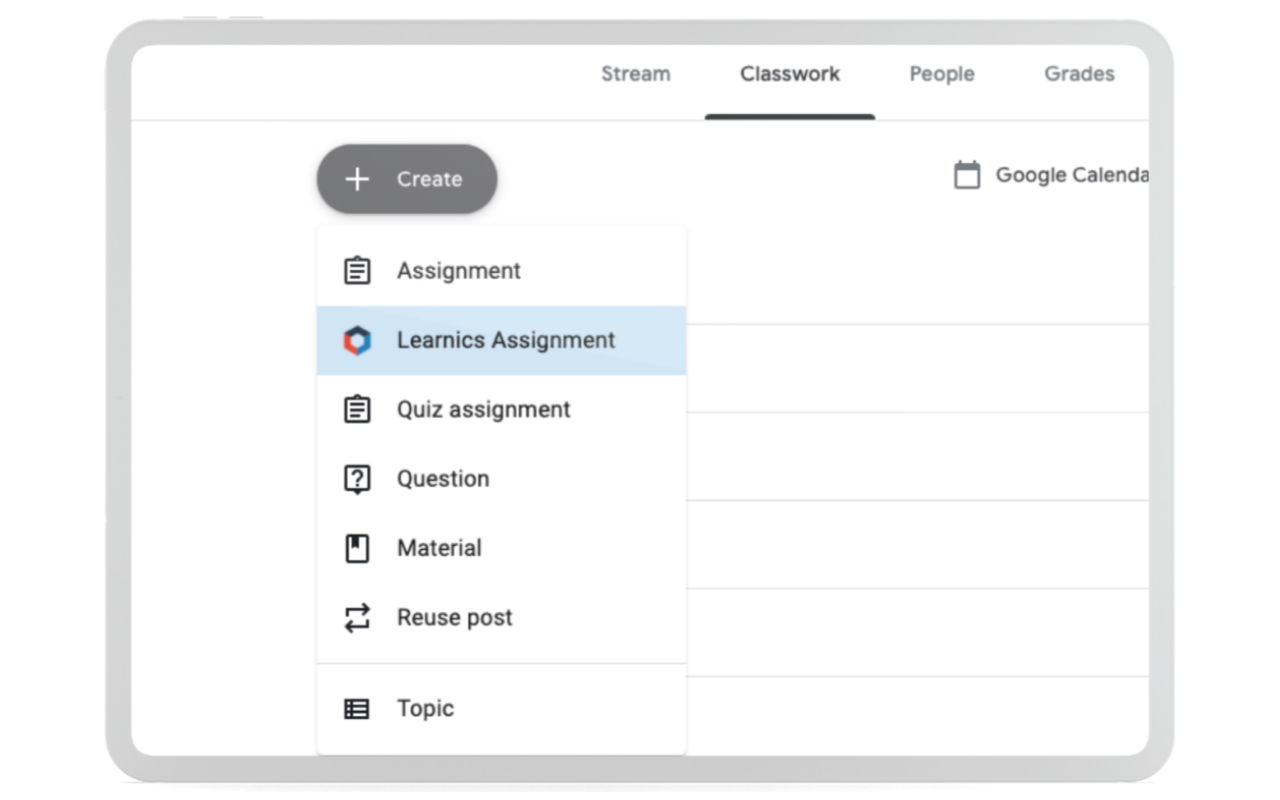Click the plus icon in Create button
This screenshot has height=800, width=1280.
(357, 179)
